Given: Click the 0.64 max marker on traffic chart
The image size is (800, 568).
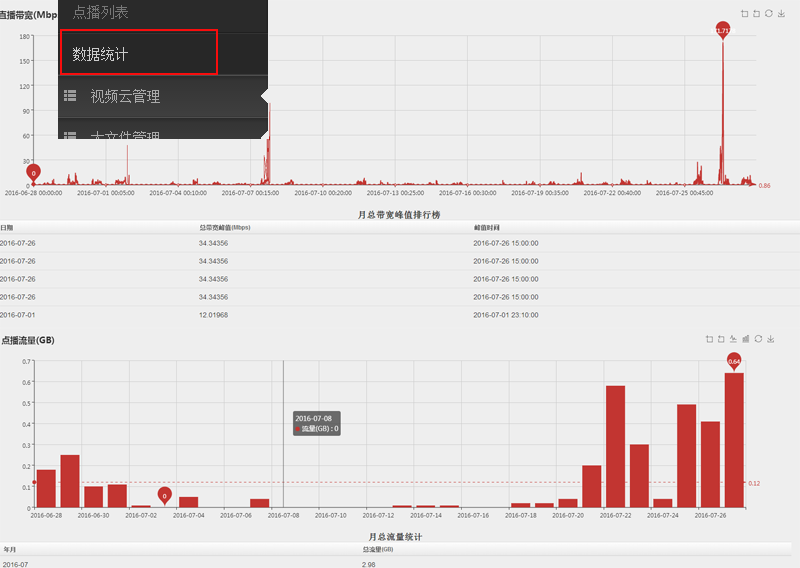Looking at the screenshot, I should point(734,361).
